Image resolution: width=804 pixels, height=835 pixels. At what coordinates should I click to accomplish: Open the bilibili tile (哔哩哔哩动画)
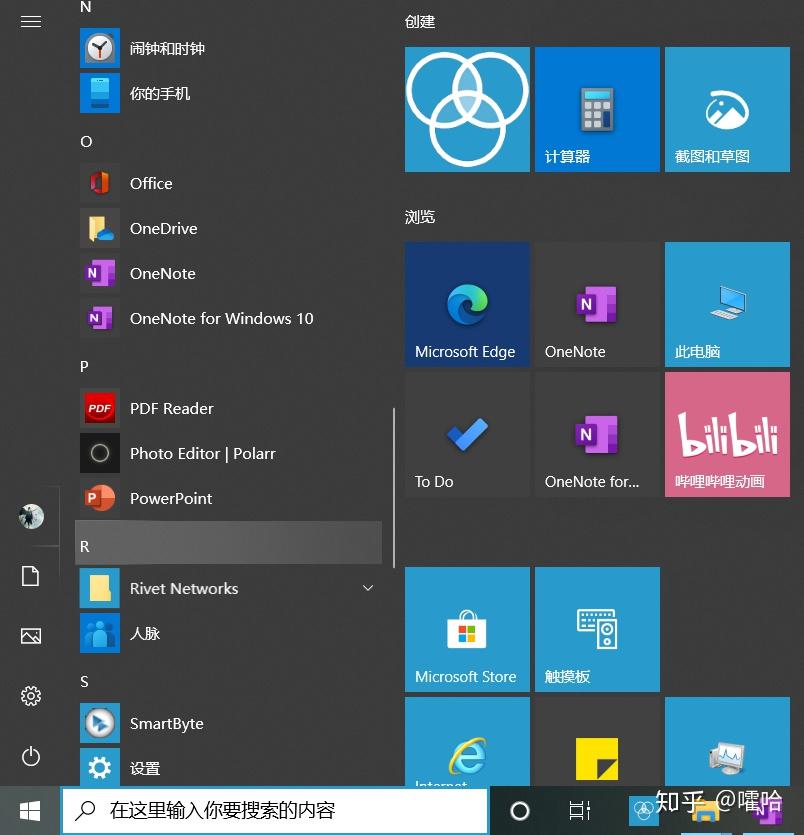tap(727, 435)
